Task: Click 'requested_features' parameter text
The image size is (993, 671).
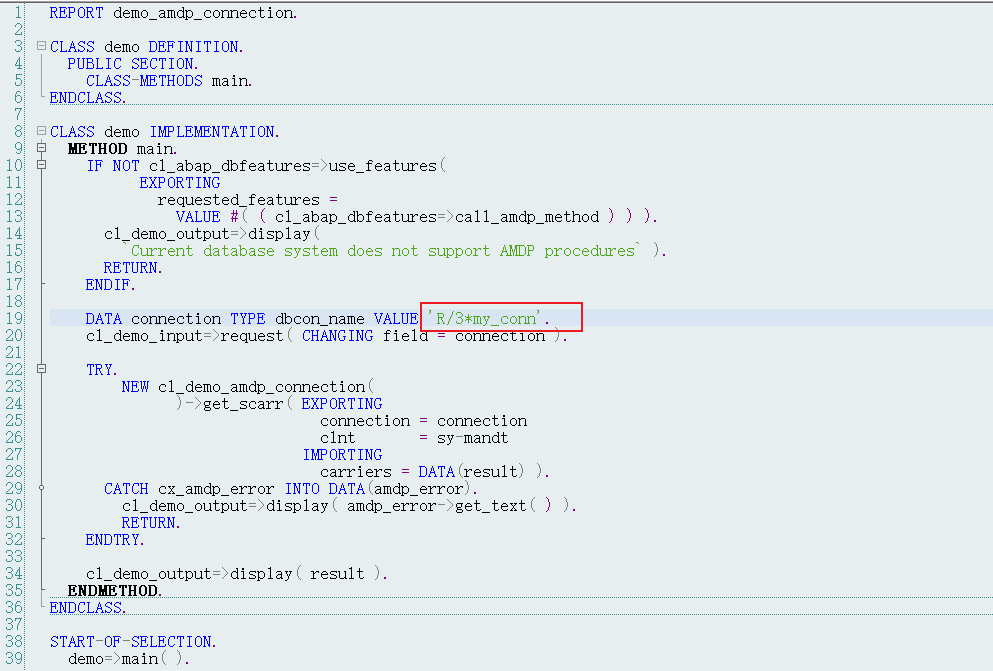Action: tap(239, 200)
